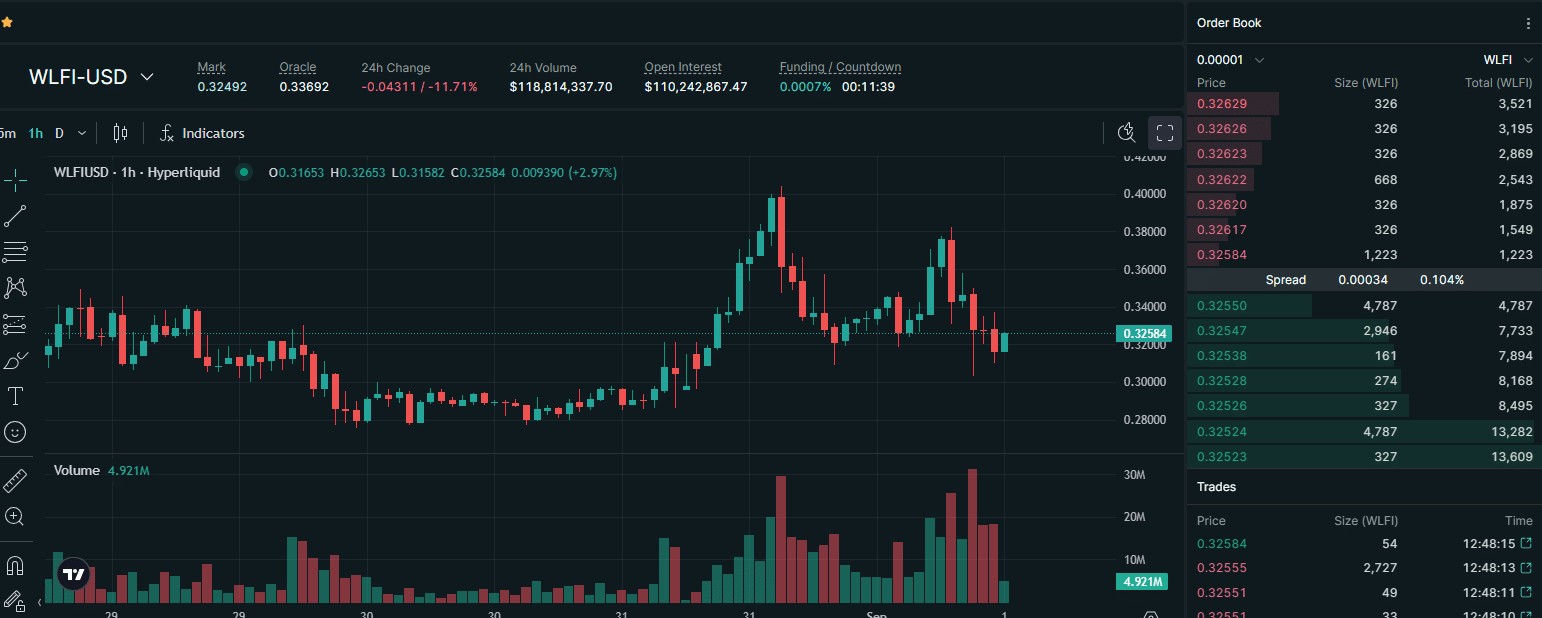Select the trend line drawing tool
This screenshot has width=1542, height=618.
pos(15,216)
